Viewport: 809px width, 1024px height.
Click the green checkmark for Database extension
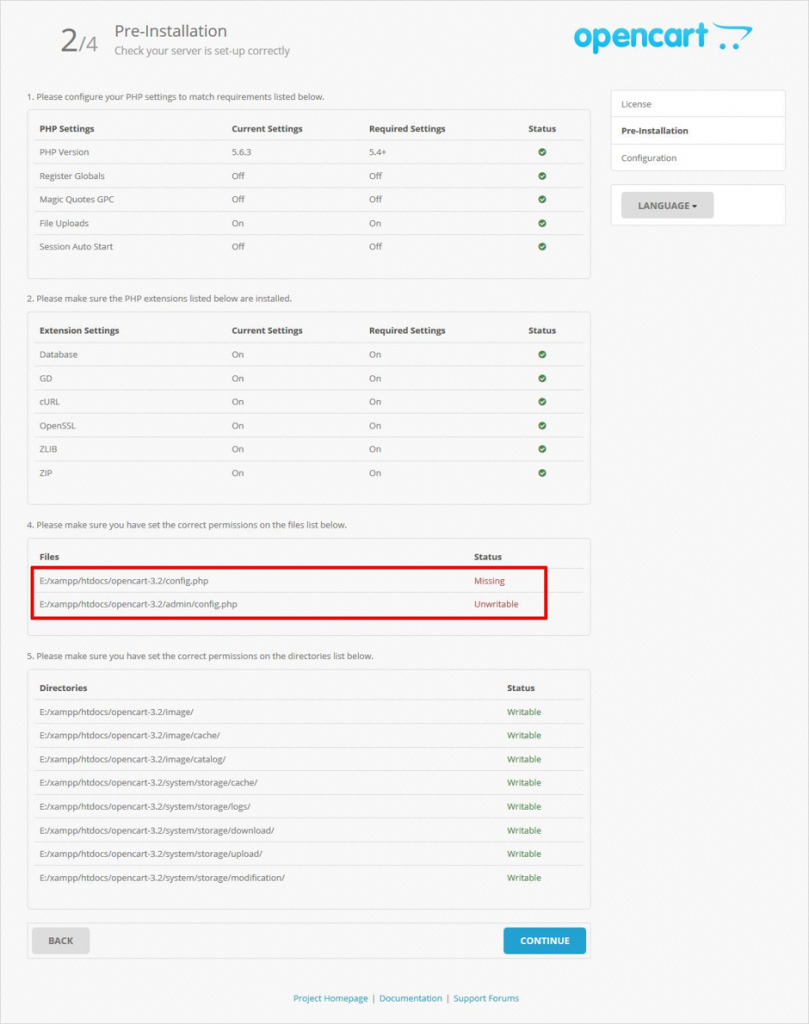pyautogui.click(x=542, y=353)
